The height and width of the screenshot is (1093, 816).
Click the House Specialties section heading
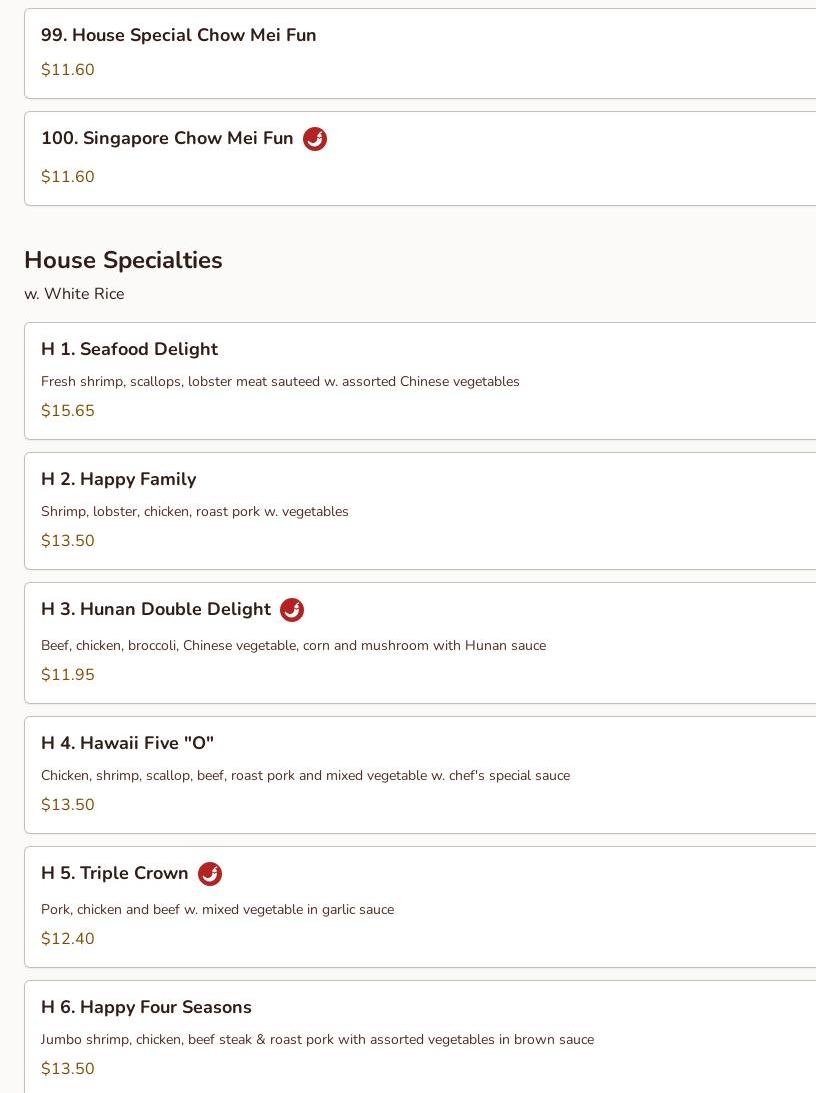(123, 260)
